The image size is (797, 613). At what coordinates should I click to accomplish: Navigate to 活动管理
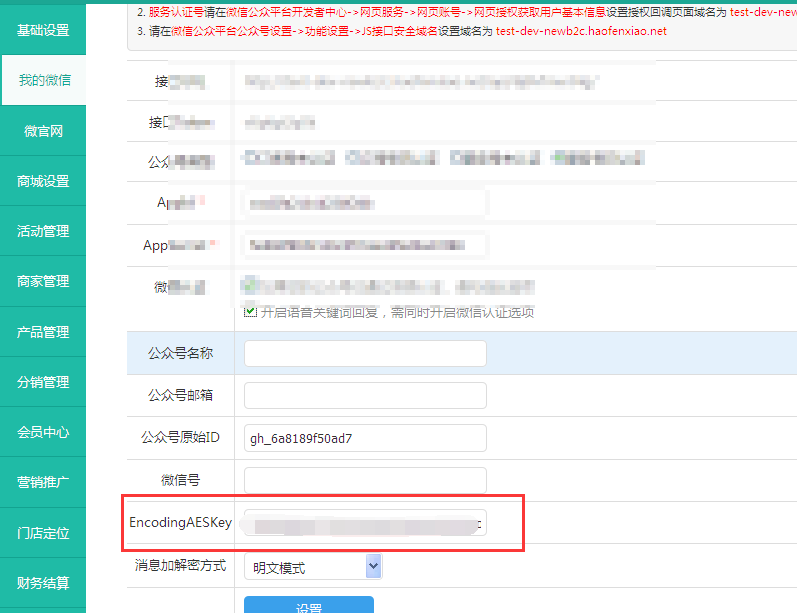click(43, 231)
